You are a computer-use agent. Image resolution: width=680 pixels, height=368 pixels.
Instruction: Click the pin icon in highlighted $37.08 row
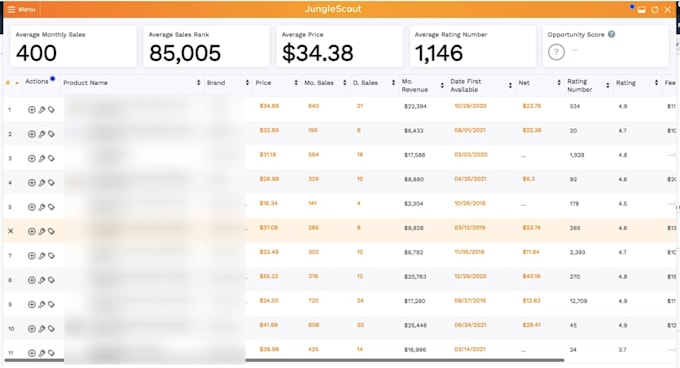(x=42, y=231)
